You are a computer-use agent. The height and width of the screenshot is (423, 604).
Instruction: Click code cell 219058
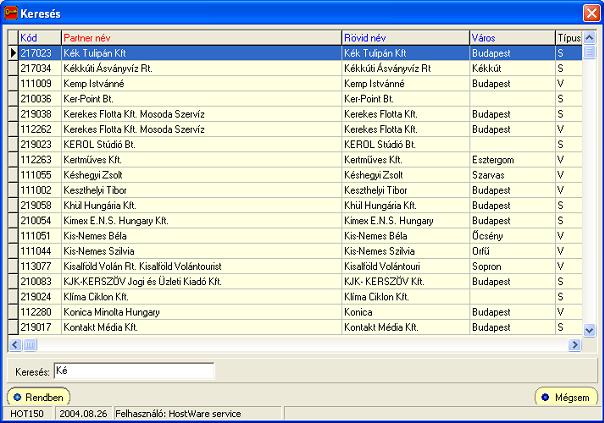point(40,205)
